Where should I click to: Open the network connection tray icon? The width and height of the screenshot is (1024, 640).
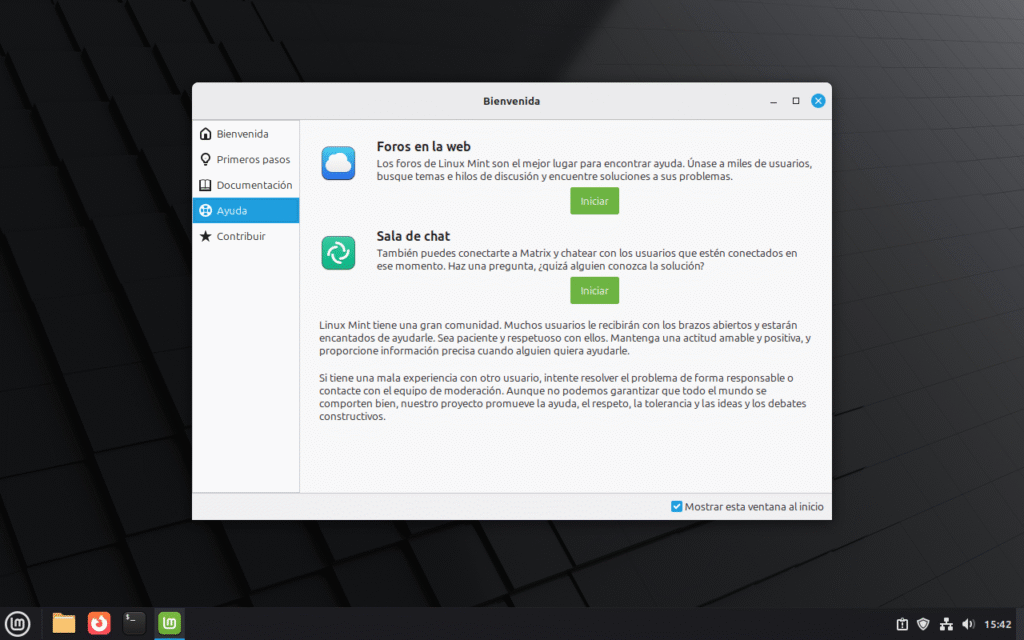[946, 624]
